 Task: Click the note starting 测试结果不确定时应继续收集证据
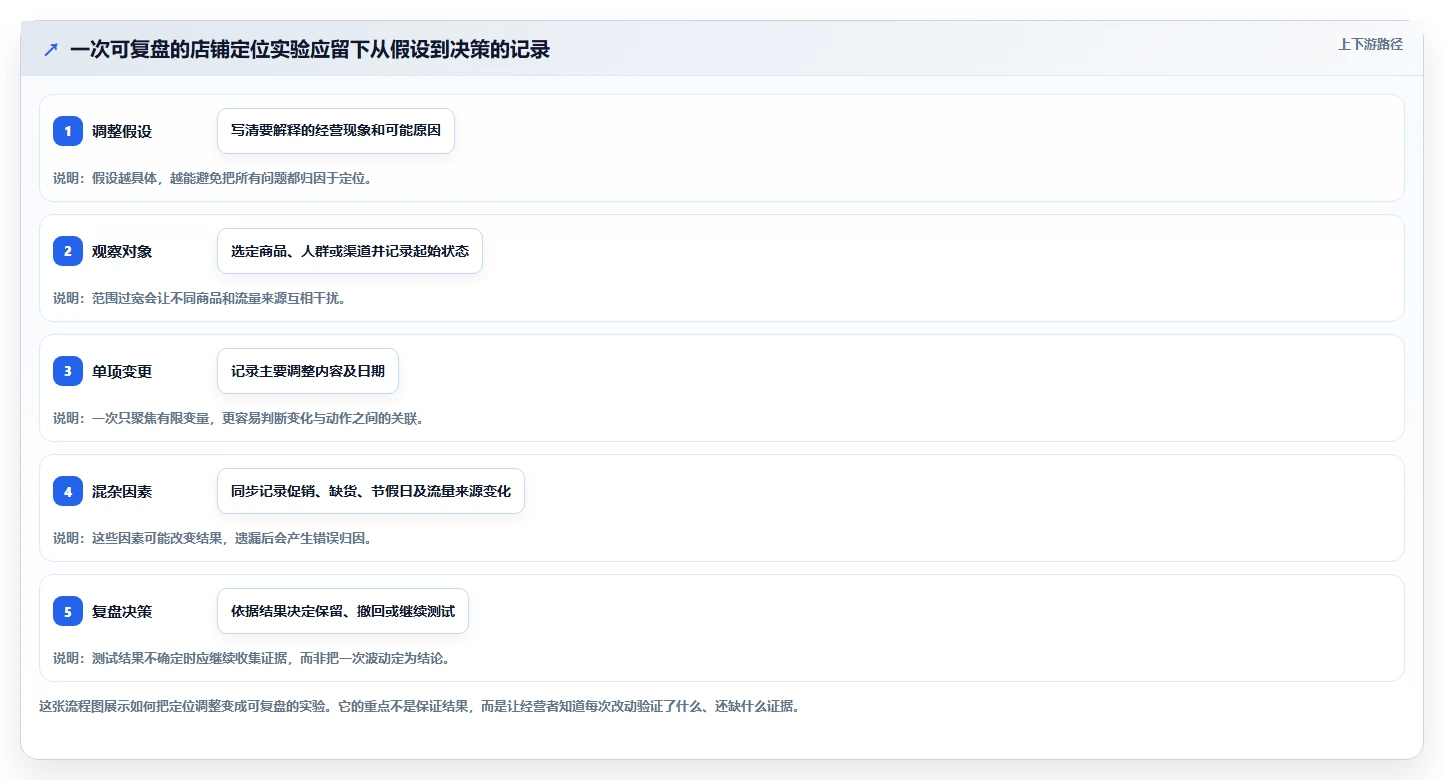252,658
